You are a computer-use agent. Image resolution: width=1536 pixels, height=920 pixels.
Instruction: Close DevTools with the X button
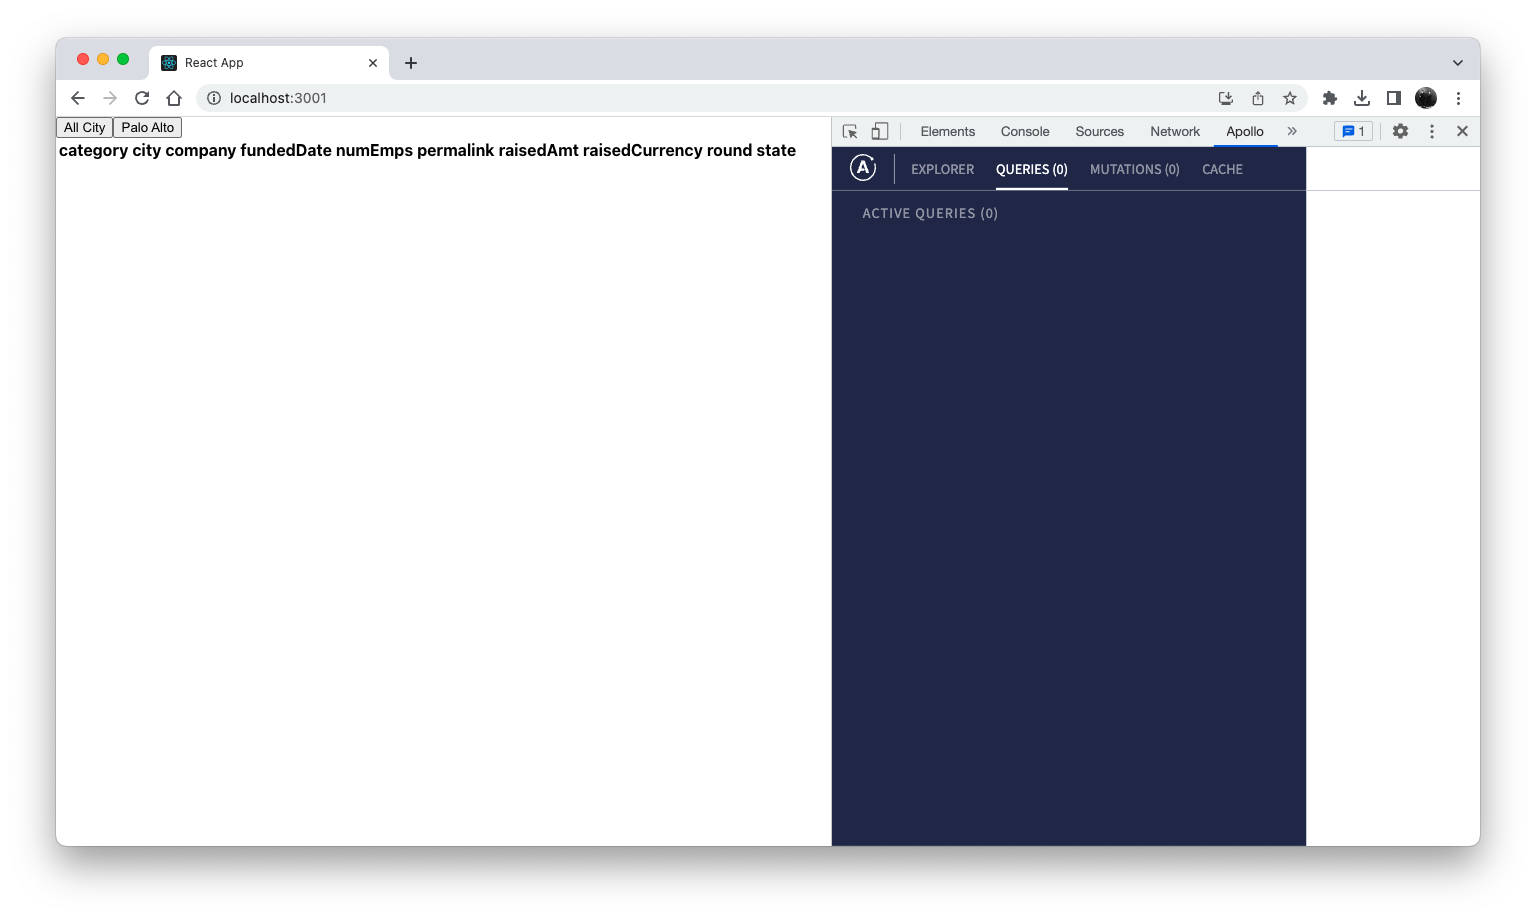pyautogui.click(x=1462, y=131)
